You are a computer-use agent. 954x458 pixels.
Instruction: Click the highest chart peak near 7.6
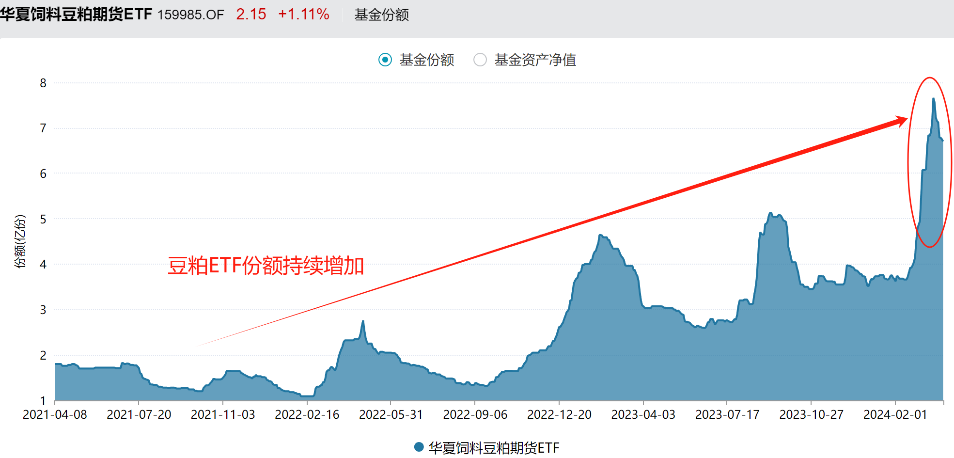[x=933, y=99]
